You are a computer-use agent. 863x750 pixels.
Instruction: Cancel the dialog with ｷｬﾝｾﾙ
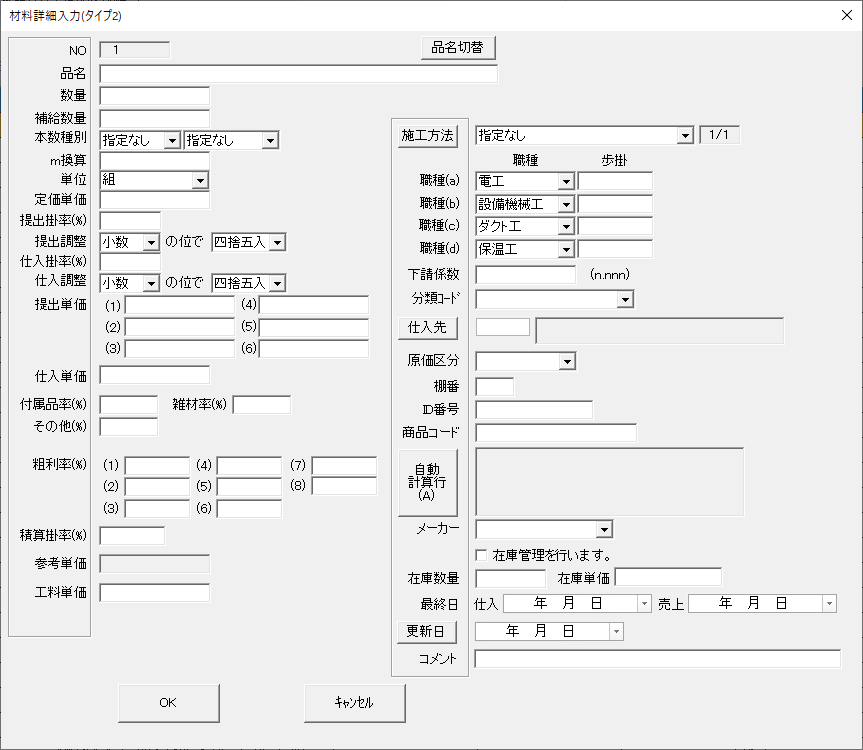[354, 703]
